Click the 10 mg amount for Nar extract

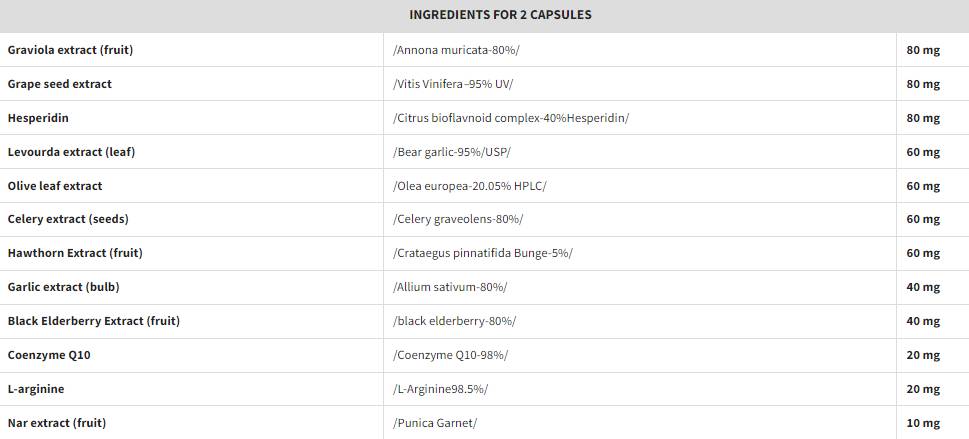point(923,424)
